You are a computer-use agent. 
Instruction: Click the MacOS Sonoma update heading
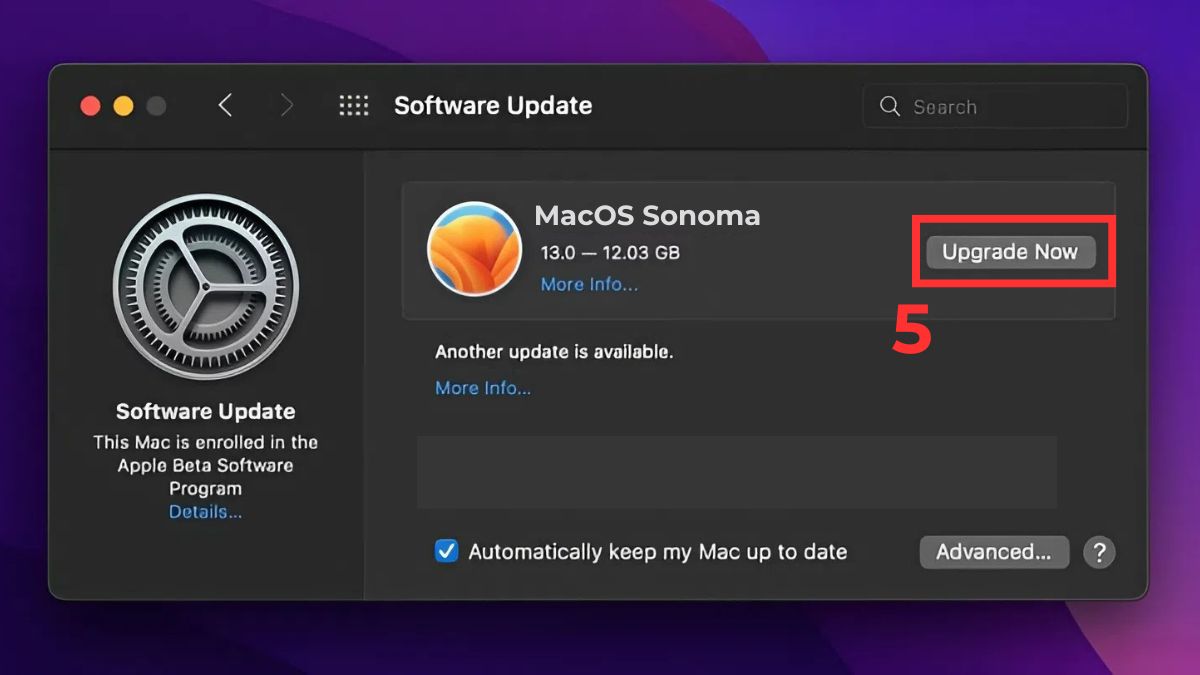point(647,215)
